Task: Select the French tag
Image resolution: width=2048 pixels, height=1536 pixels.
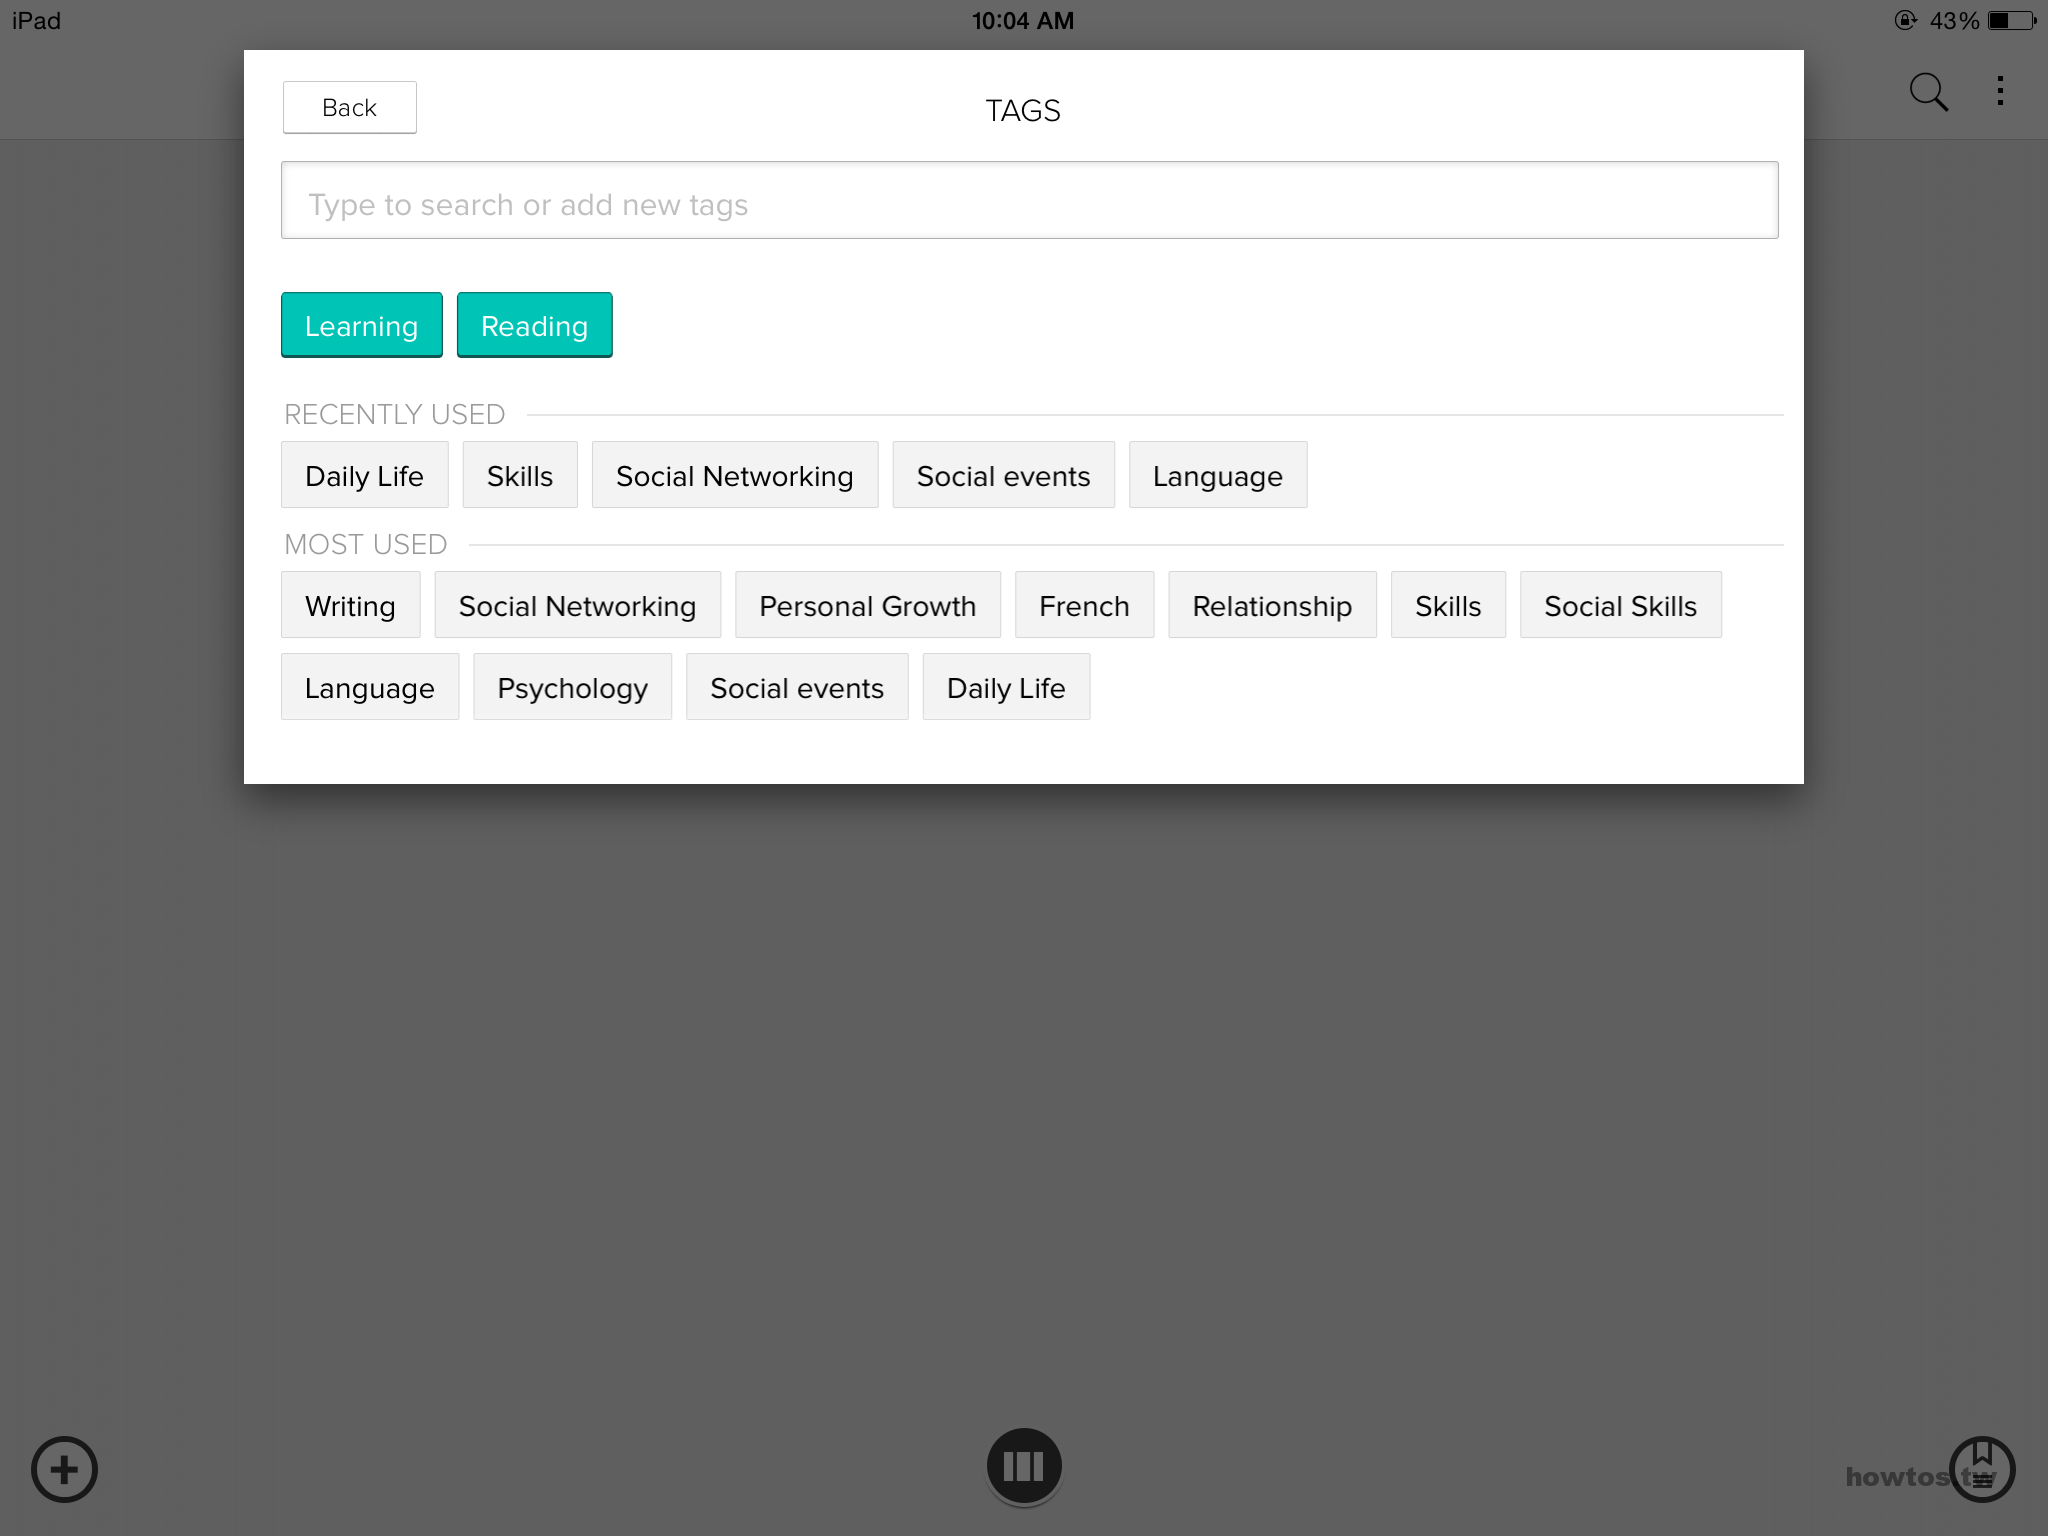Action: (x=1084, y=605)
